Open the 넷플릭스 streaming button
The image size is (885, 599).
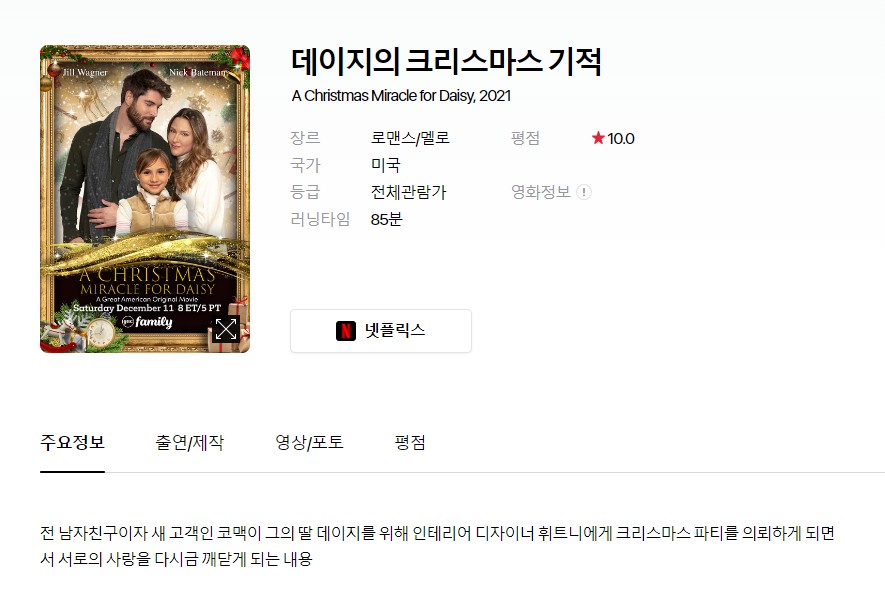[x=381, y=331]
